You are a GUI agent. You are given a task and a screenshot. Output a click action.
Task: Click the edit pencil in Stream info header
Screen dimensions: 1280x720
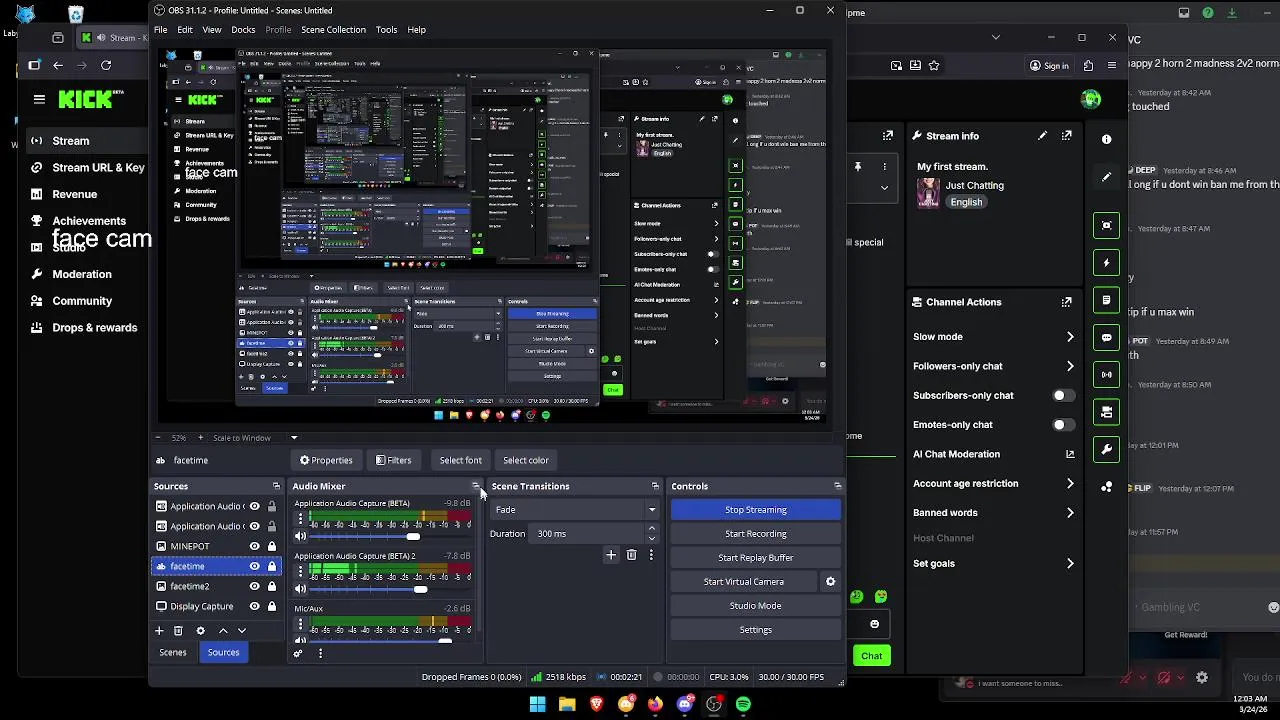[1042, 136]
